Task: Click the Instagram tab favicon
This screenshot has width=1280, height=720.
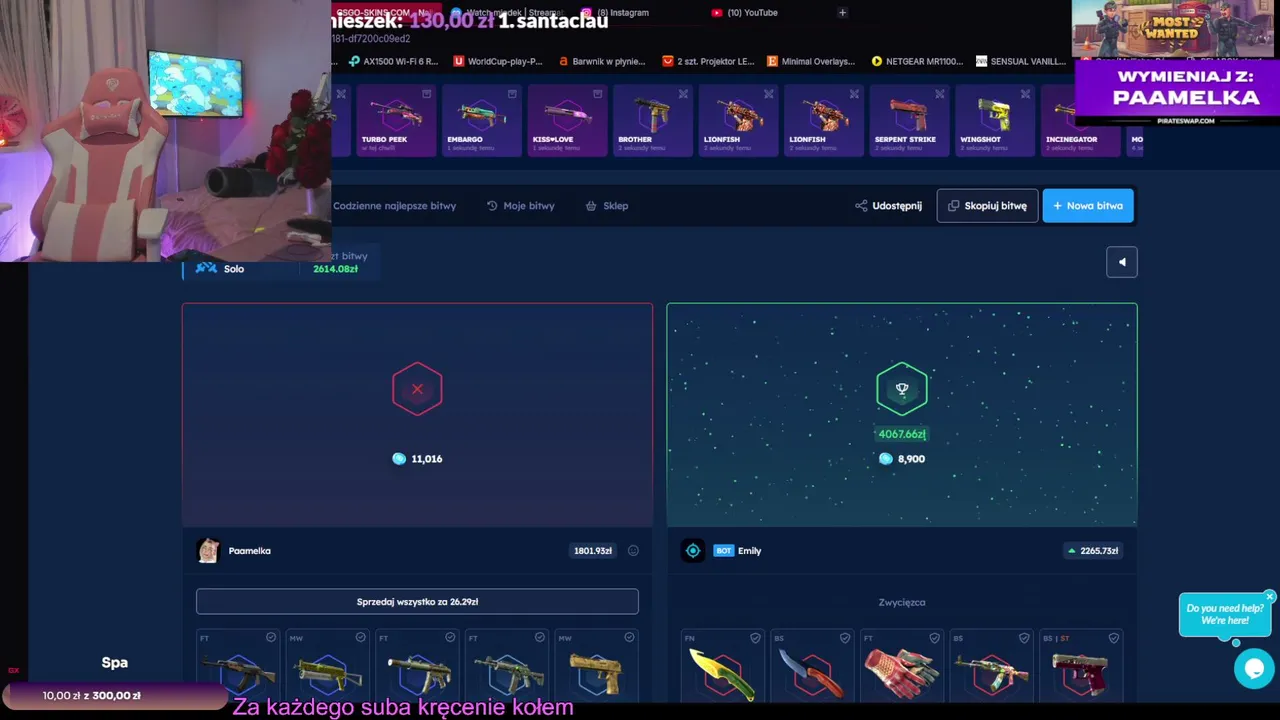Action: pos(587,13)
